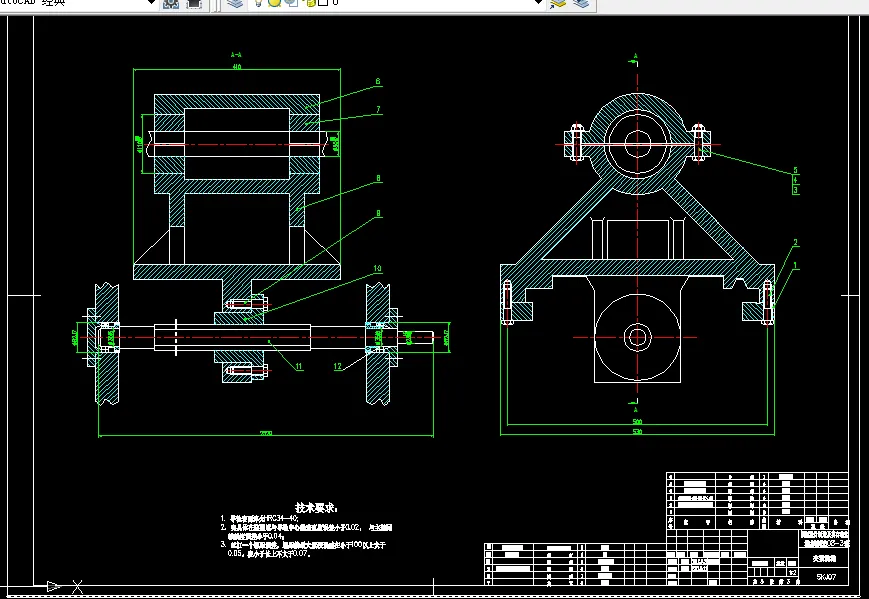Select the SKJ07 drawing number text

tap(826, 577)
